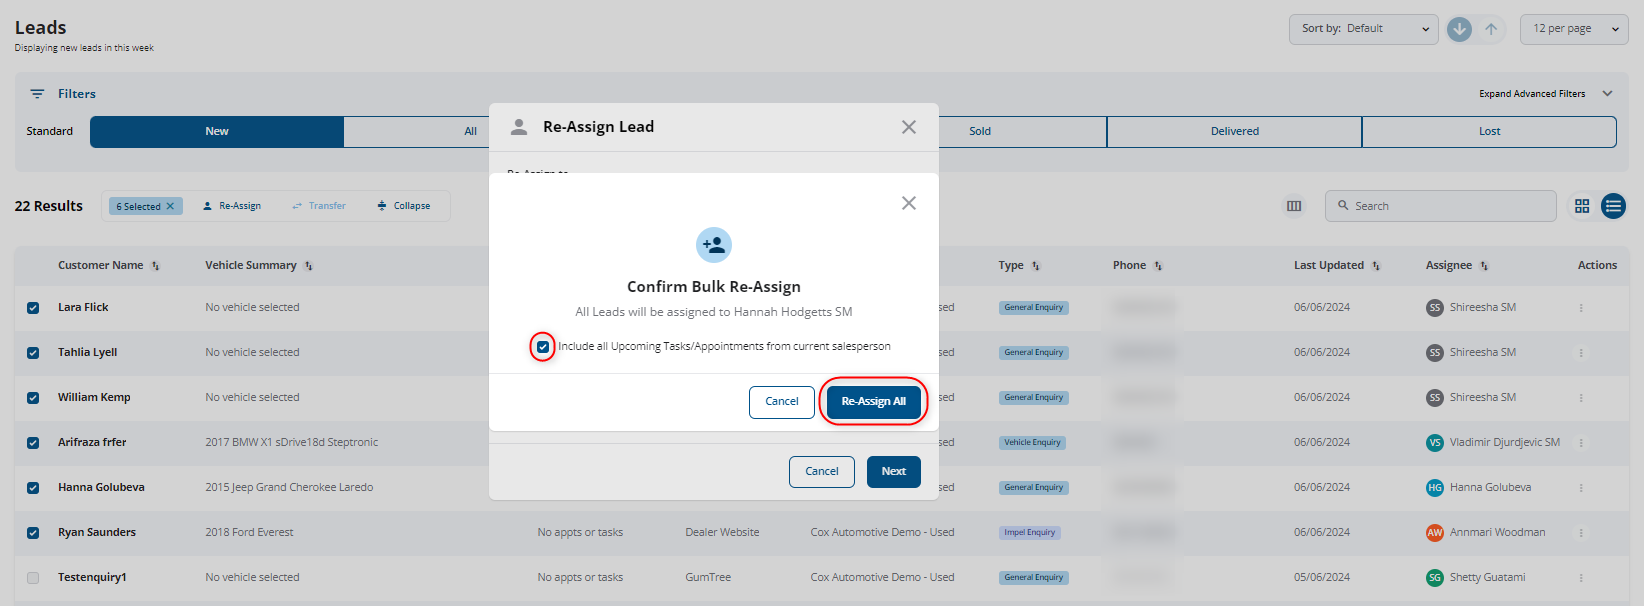Uncheck the Arifraza frfer row checkbox

[x=33, y=443]
